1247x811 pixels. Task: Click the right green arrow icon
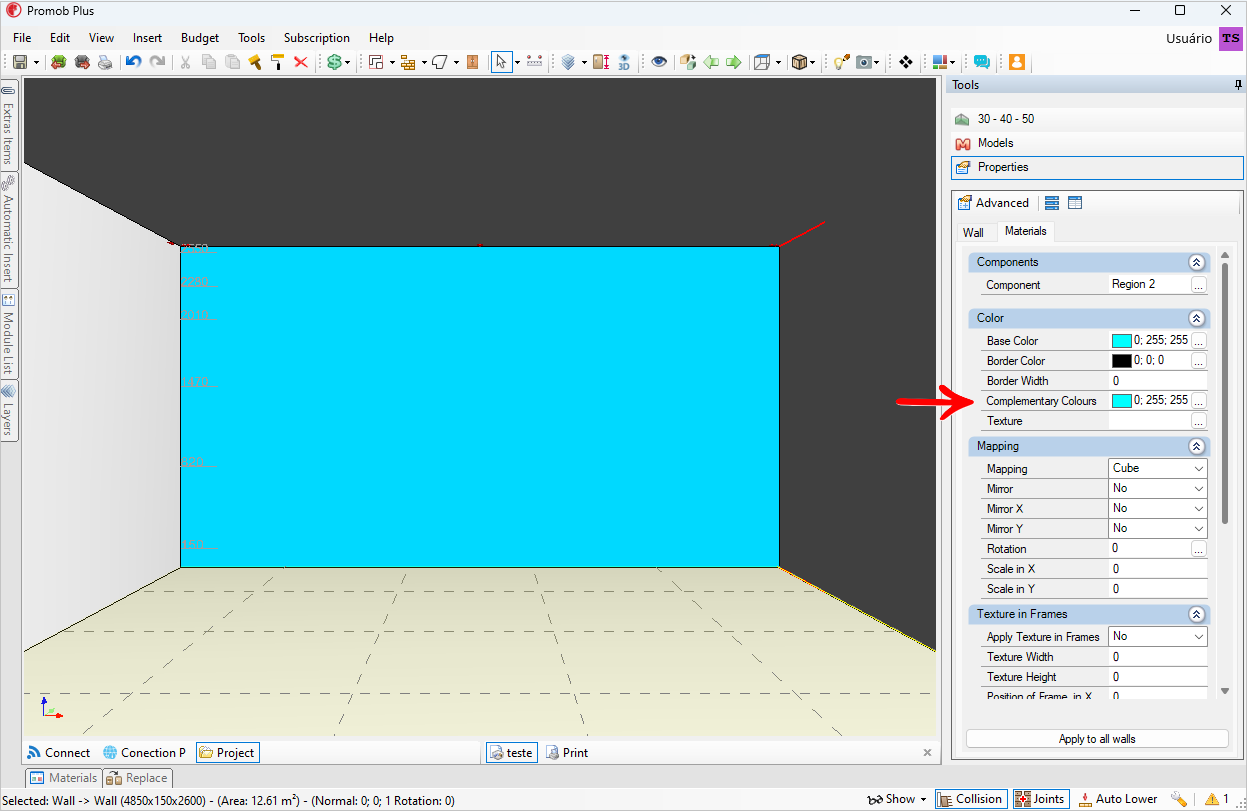click(734, 62)
